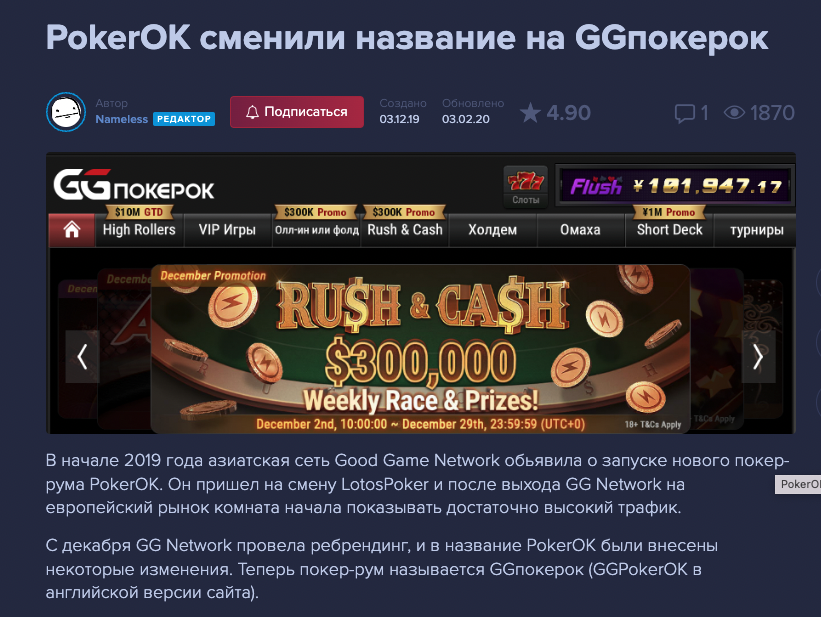Switch to the Холдем tab
The width and height of the screenshot is (821, 617).
tap(493, 229)
